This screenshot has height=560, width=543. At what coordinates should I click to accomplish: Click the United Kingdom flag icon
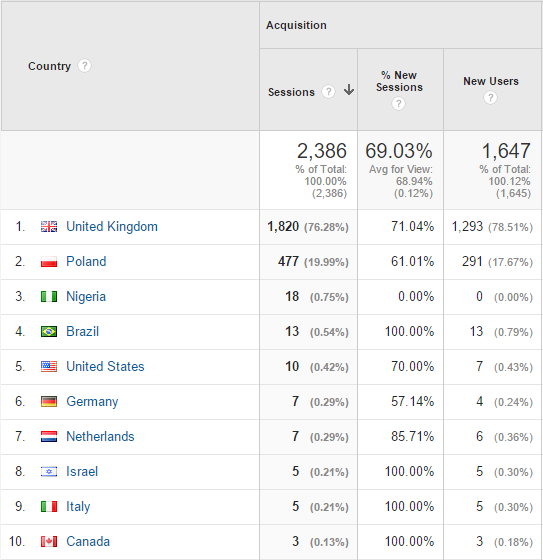click(49, 226)
